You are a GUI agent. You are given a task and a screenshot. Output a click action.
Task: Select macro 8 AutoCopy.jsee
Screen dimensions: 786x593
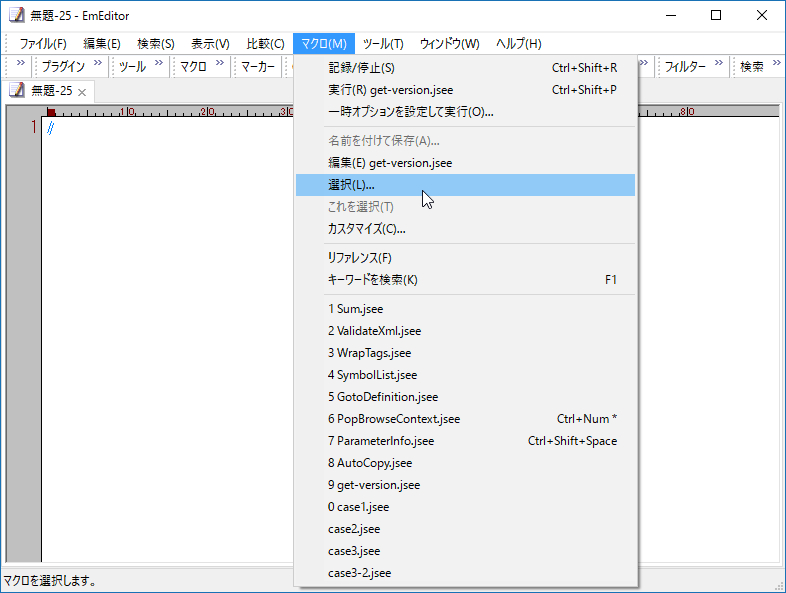click(465, 463)
